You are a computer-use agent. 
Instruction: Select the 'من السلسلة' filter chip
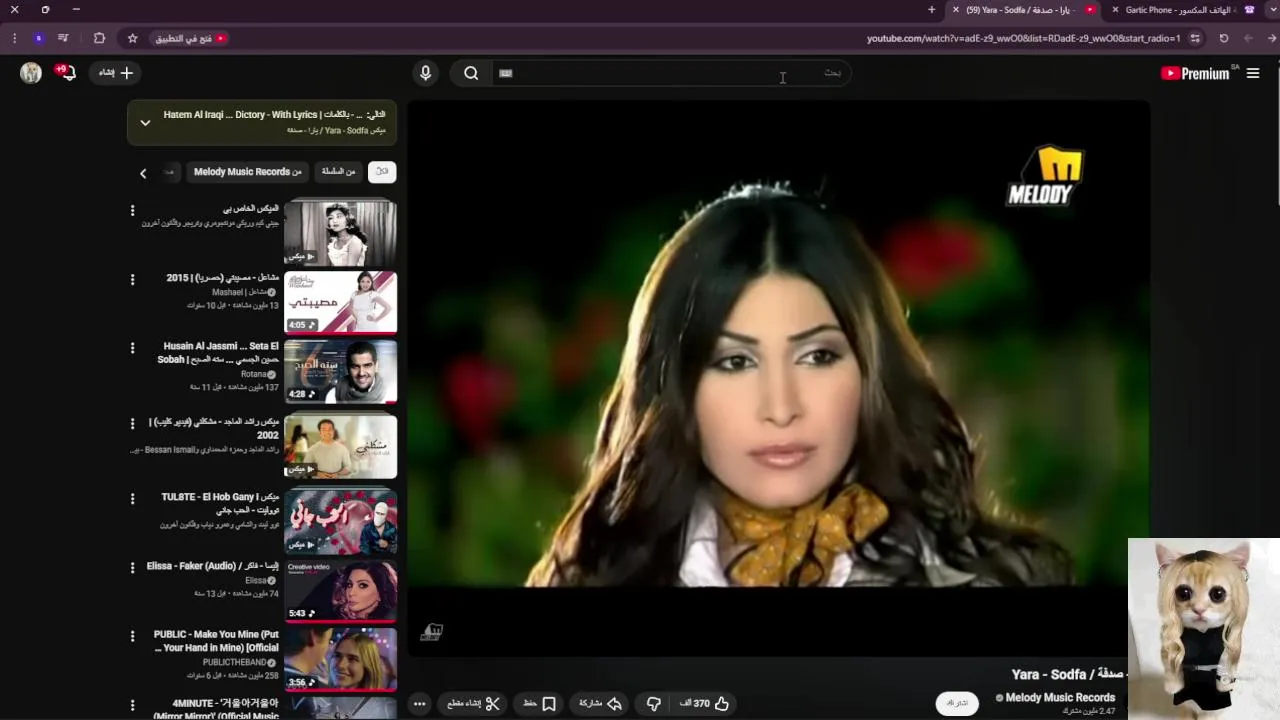click(x=338, y=172)
